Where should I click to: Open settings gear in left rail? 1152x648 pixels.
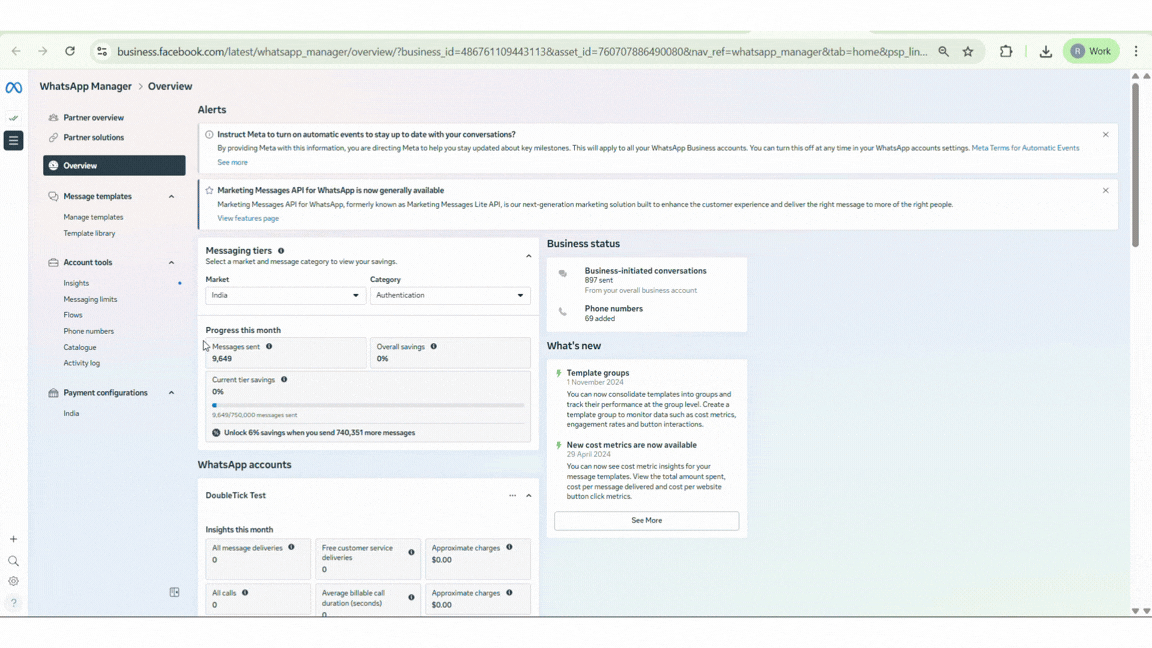[x=14, y=581]
